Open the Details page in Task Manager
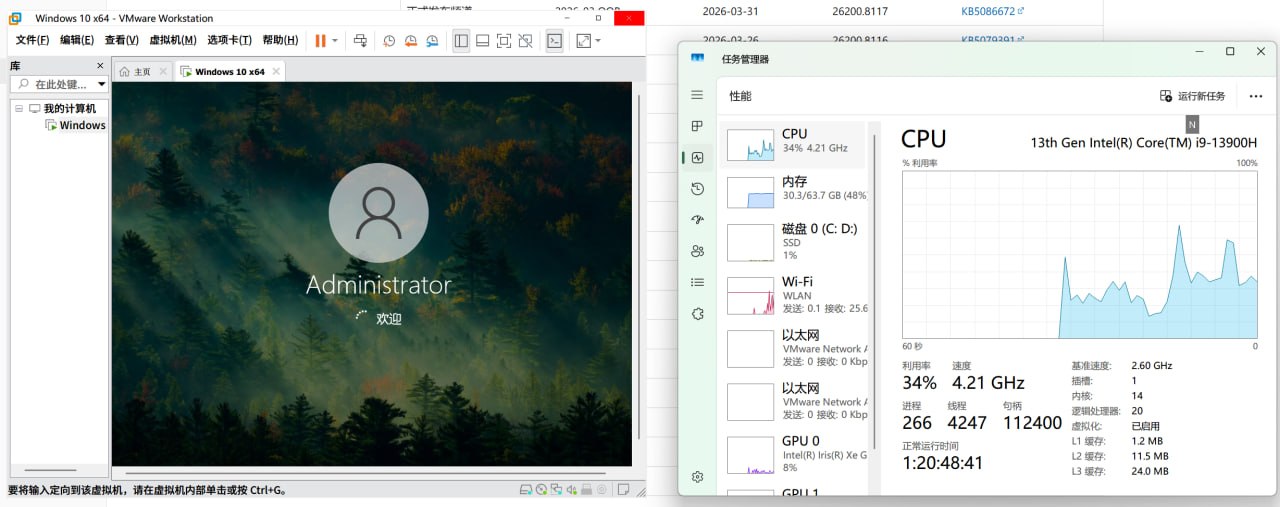 tap(697, 282)
